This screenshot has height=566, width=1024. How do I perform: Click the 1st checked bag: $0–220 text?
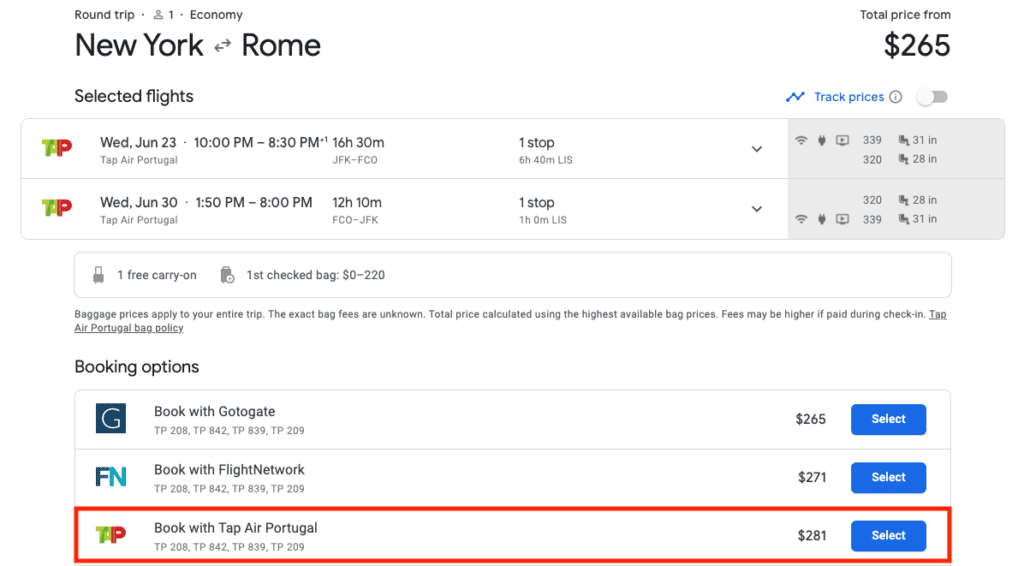pyautogui.click(x=315, y=275)
